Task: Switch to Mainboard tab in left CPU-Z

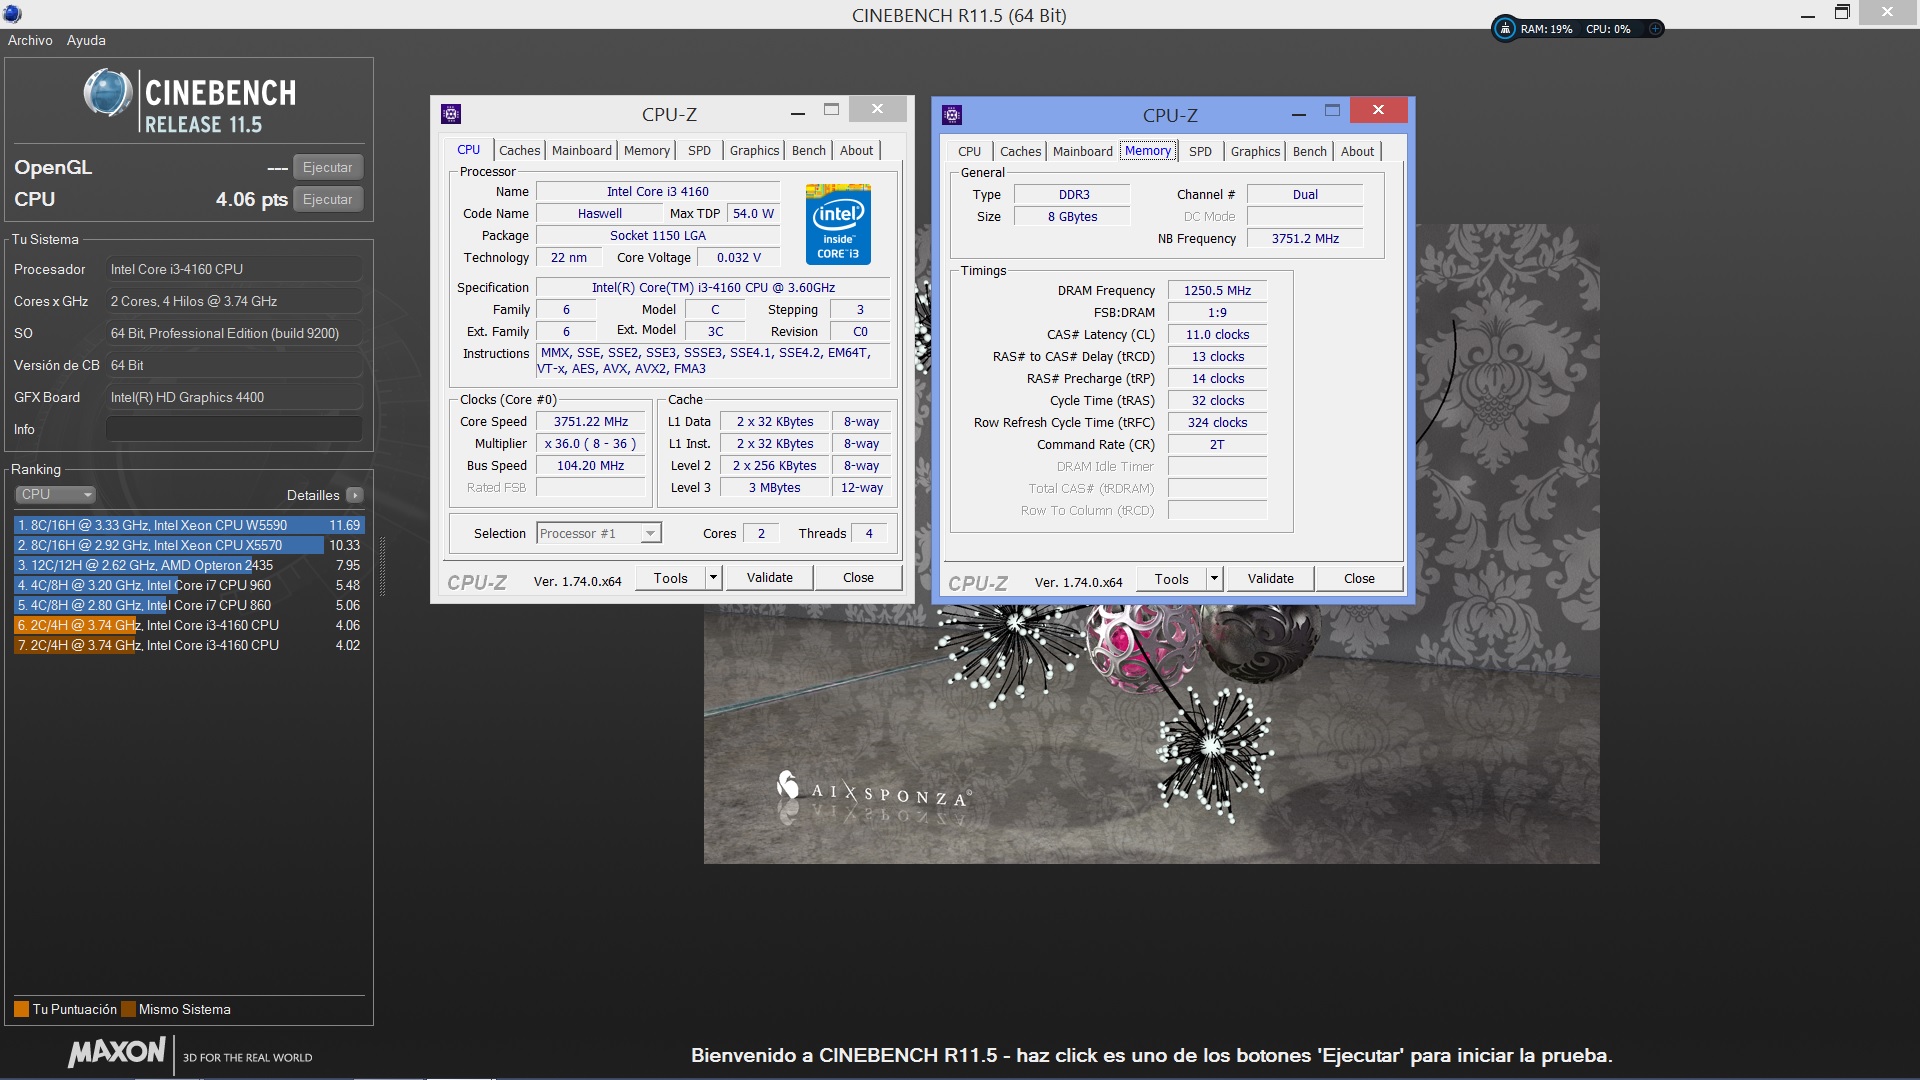Action: pyautogui.click(x=582, y=150)
